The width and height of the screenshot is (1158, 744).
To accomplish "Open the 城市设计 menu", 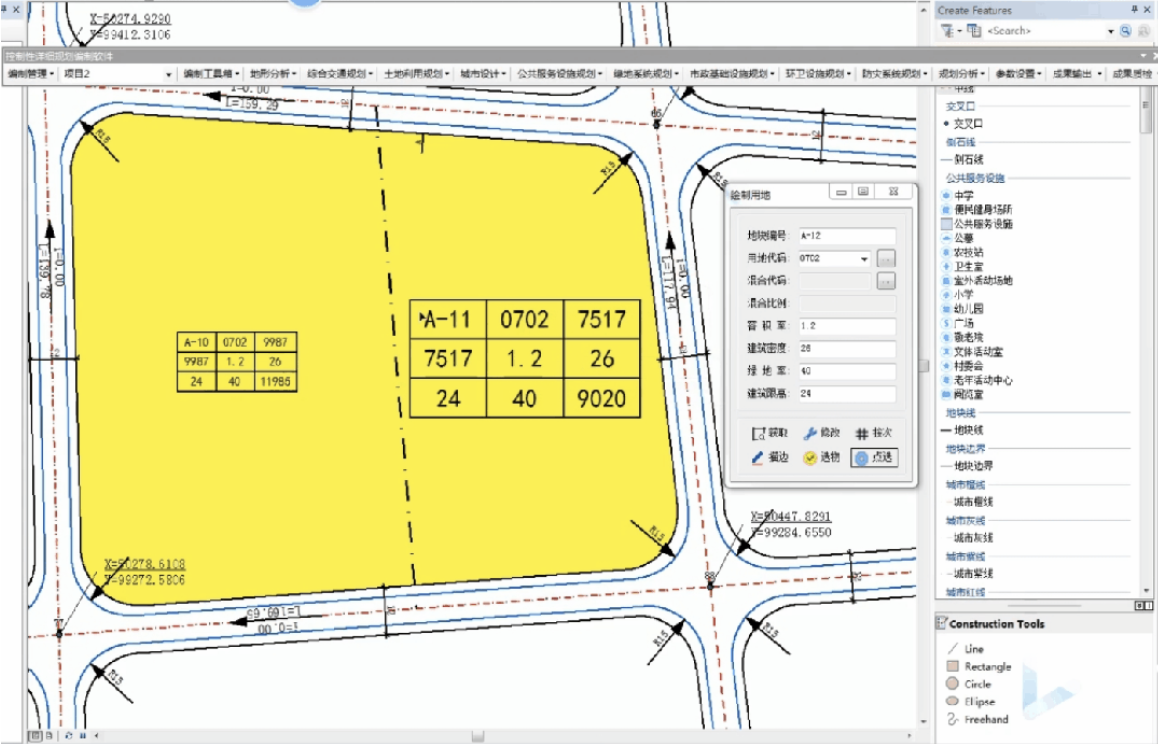I will [x=483, y=74].
